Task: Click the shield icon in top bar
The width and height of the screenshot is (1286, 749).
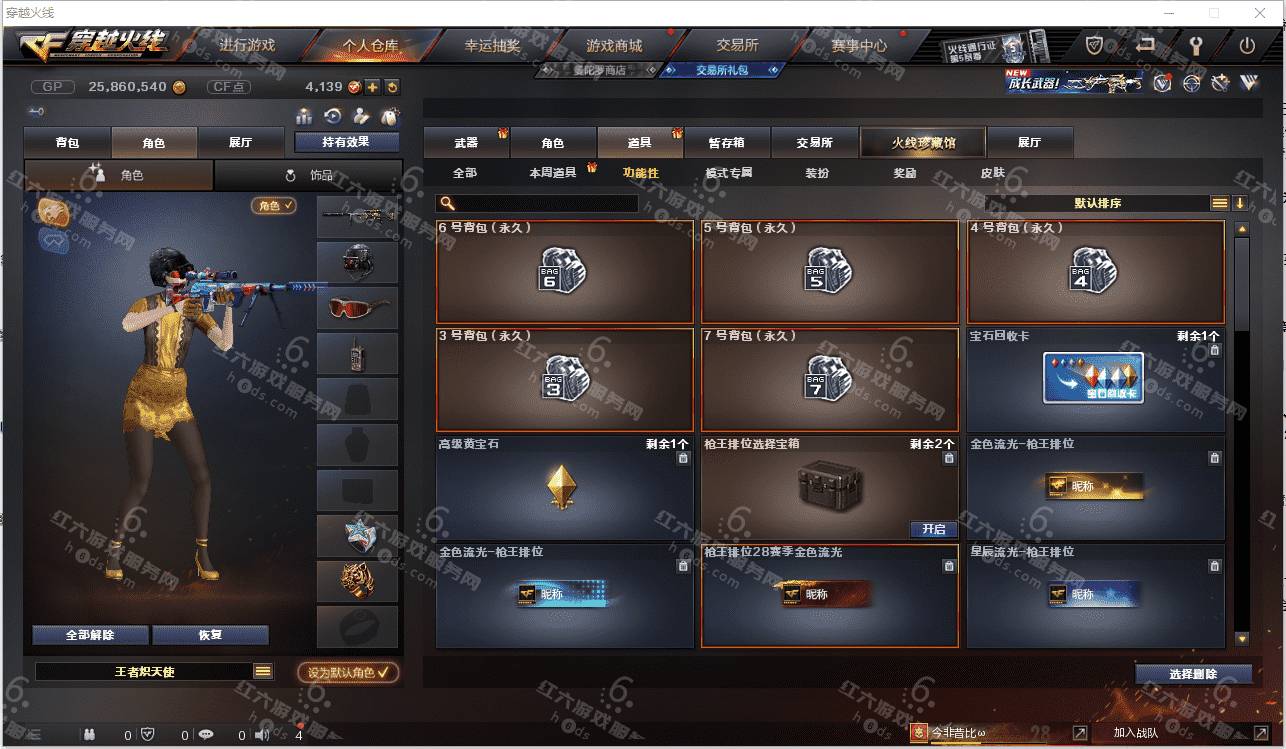Action: pos(1095,45)
